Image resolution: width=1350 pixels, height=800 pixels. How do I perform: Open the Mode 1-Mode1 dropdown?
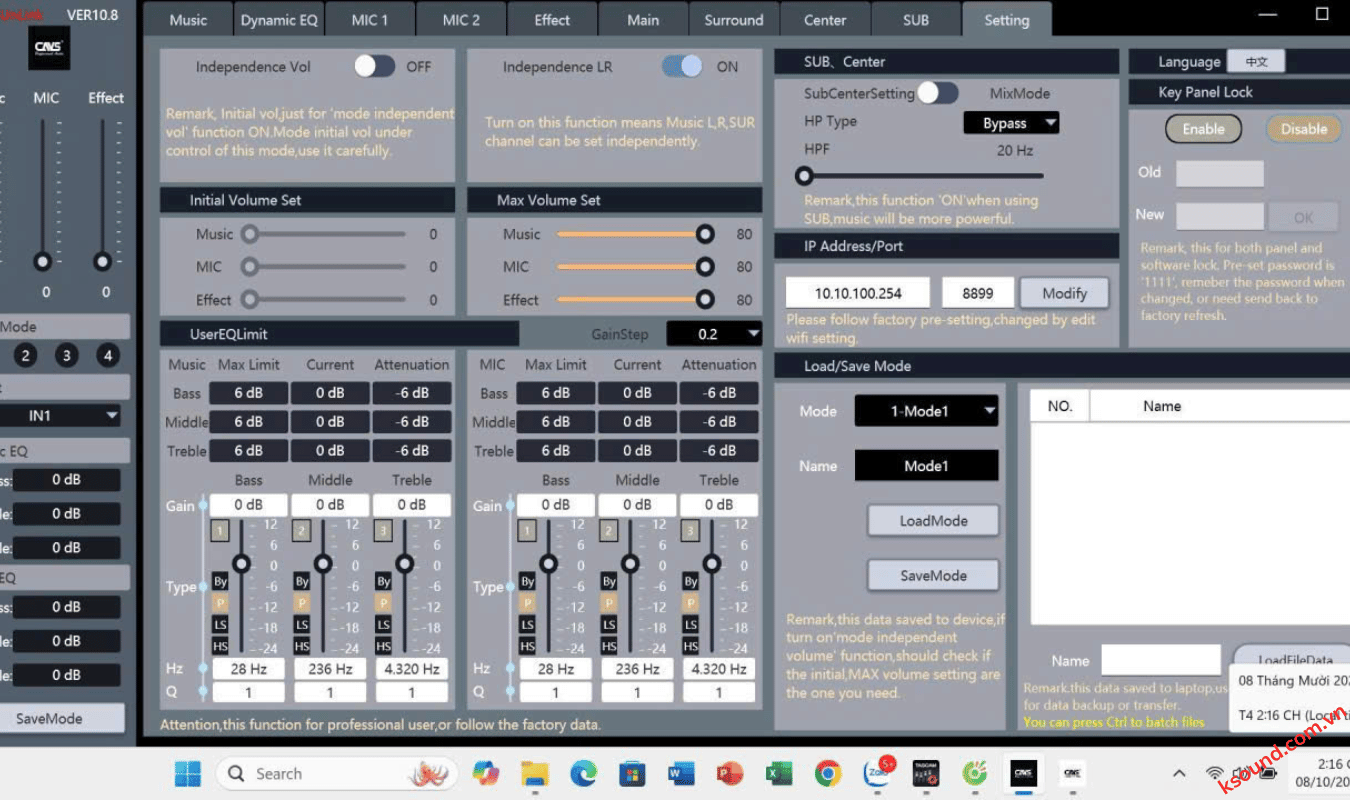pos(926,411)
